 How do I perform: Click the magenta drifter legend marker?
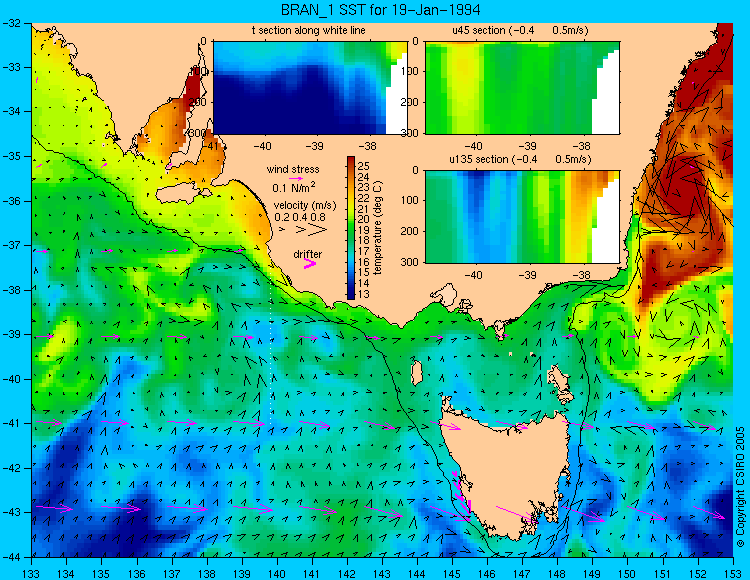click(310, 264)
